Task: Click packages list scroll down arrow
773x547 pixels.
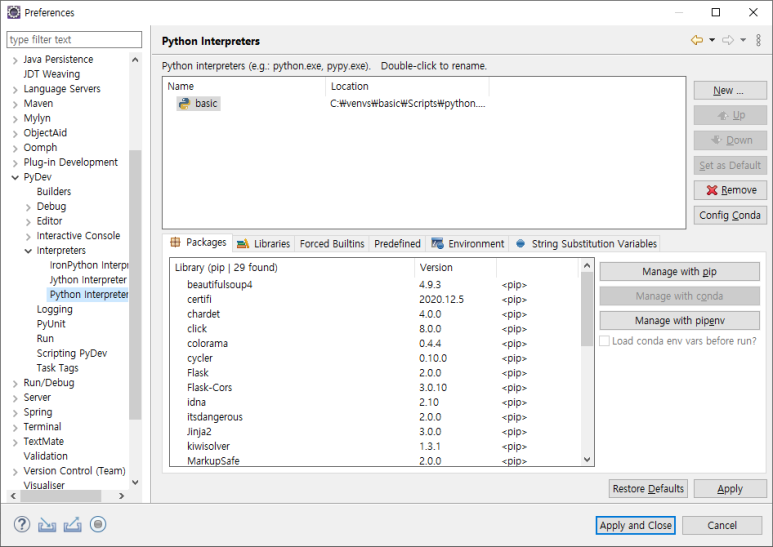Action: click(587, 459)
